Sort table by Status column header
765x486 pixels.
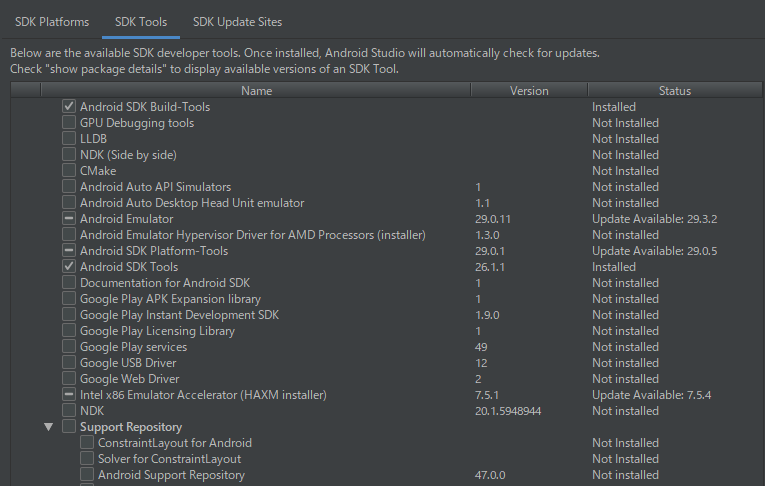(x=675, y=91)
